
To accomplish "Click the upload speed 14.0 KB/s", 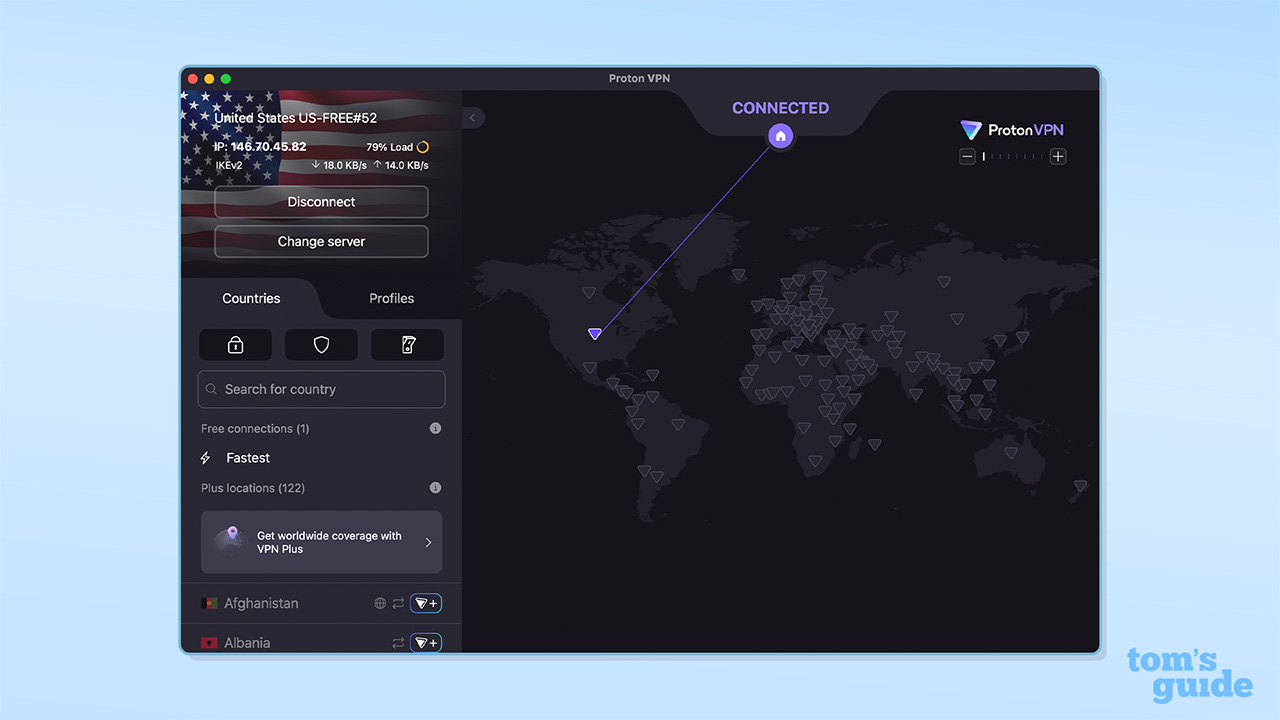I will (x=401, y=165).
